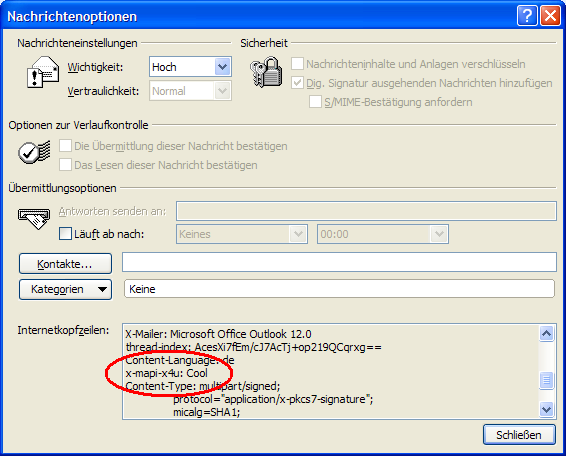Click the Schließen button

(x=519, y=435)
